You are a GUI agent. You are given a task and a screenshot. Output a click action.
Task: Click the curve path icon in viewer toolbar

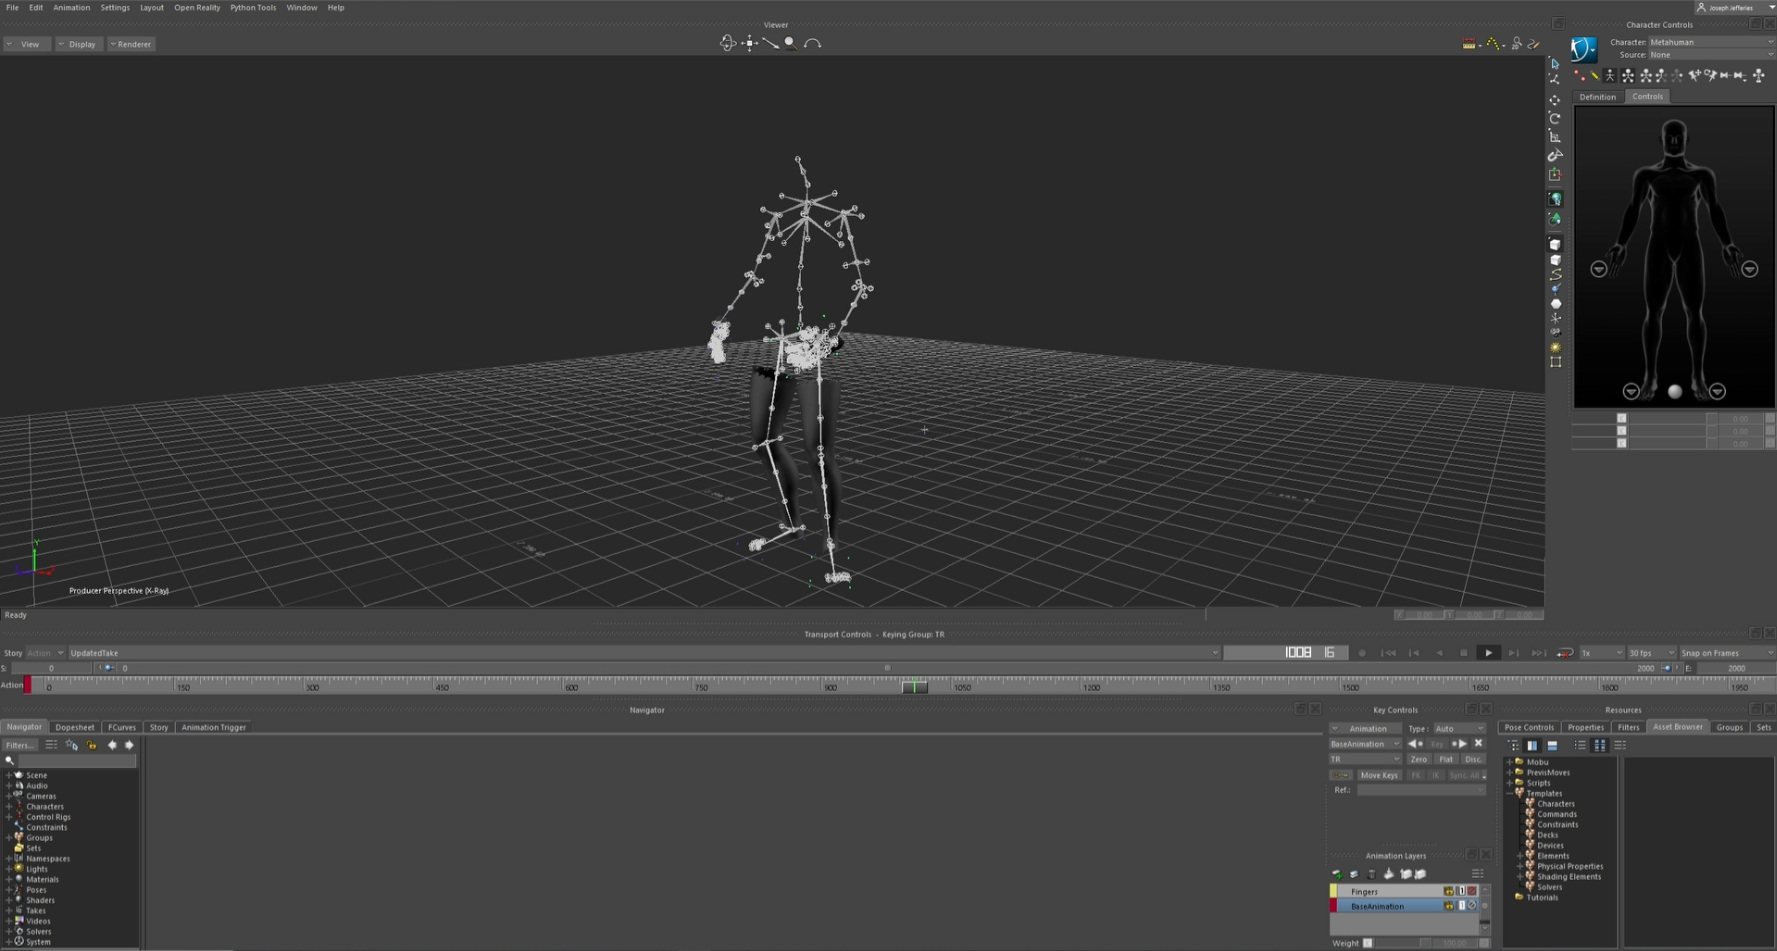coord(1555,274)
